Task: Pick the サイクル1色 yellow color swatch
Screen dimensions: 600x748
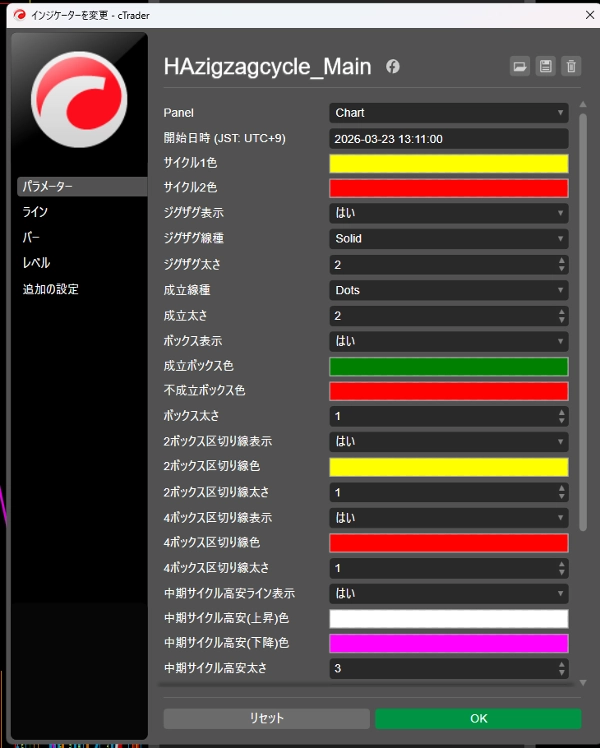Action: click(449, 164)
